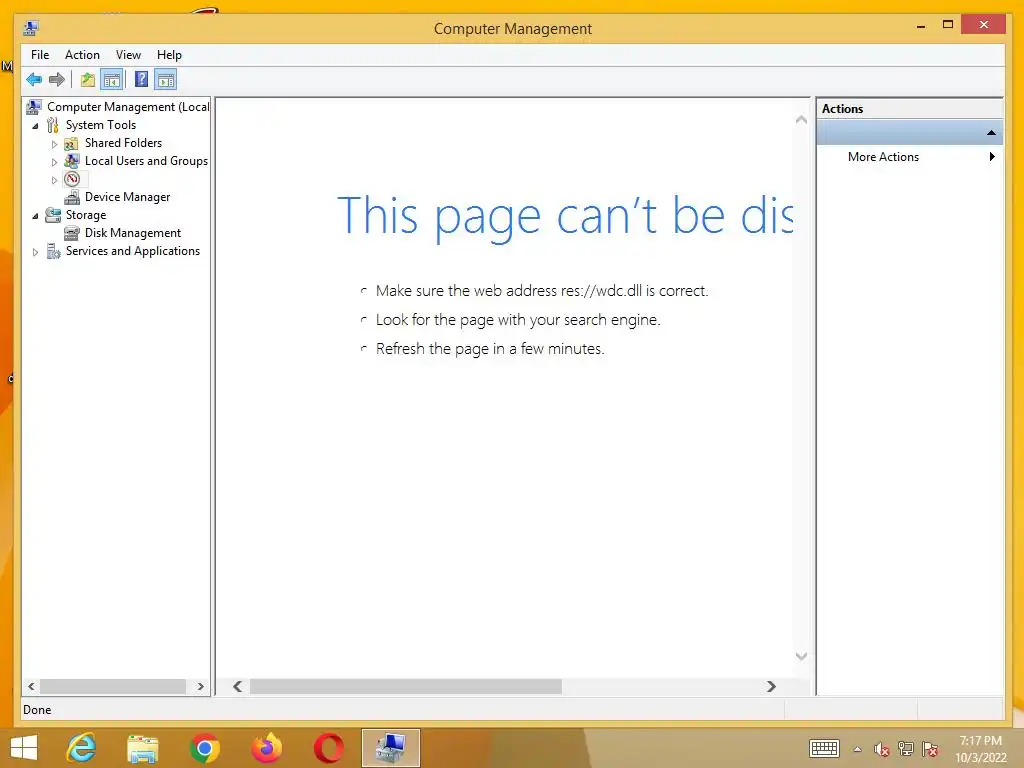The image size is (1024, 768).
Task: Click the Disk Management icon
Action: (72, 233)
